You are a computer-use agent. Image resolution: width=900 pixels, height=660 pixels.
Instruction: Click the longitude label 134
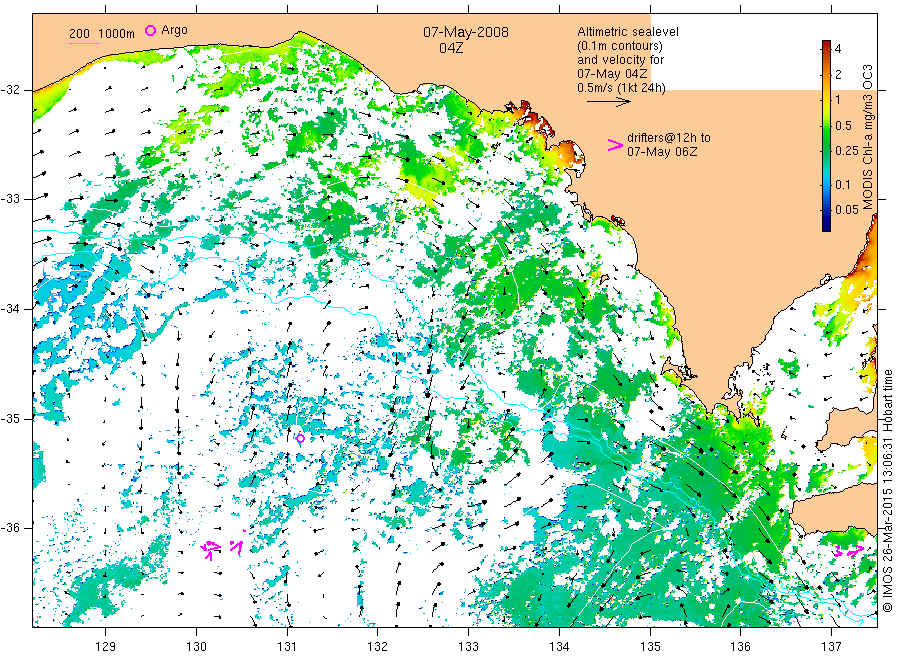coord(559,646)
